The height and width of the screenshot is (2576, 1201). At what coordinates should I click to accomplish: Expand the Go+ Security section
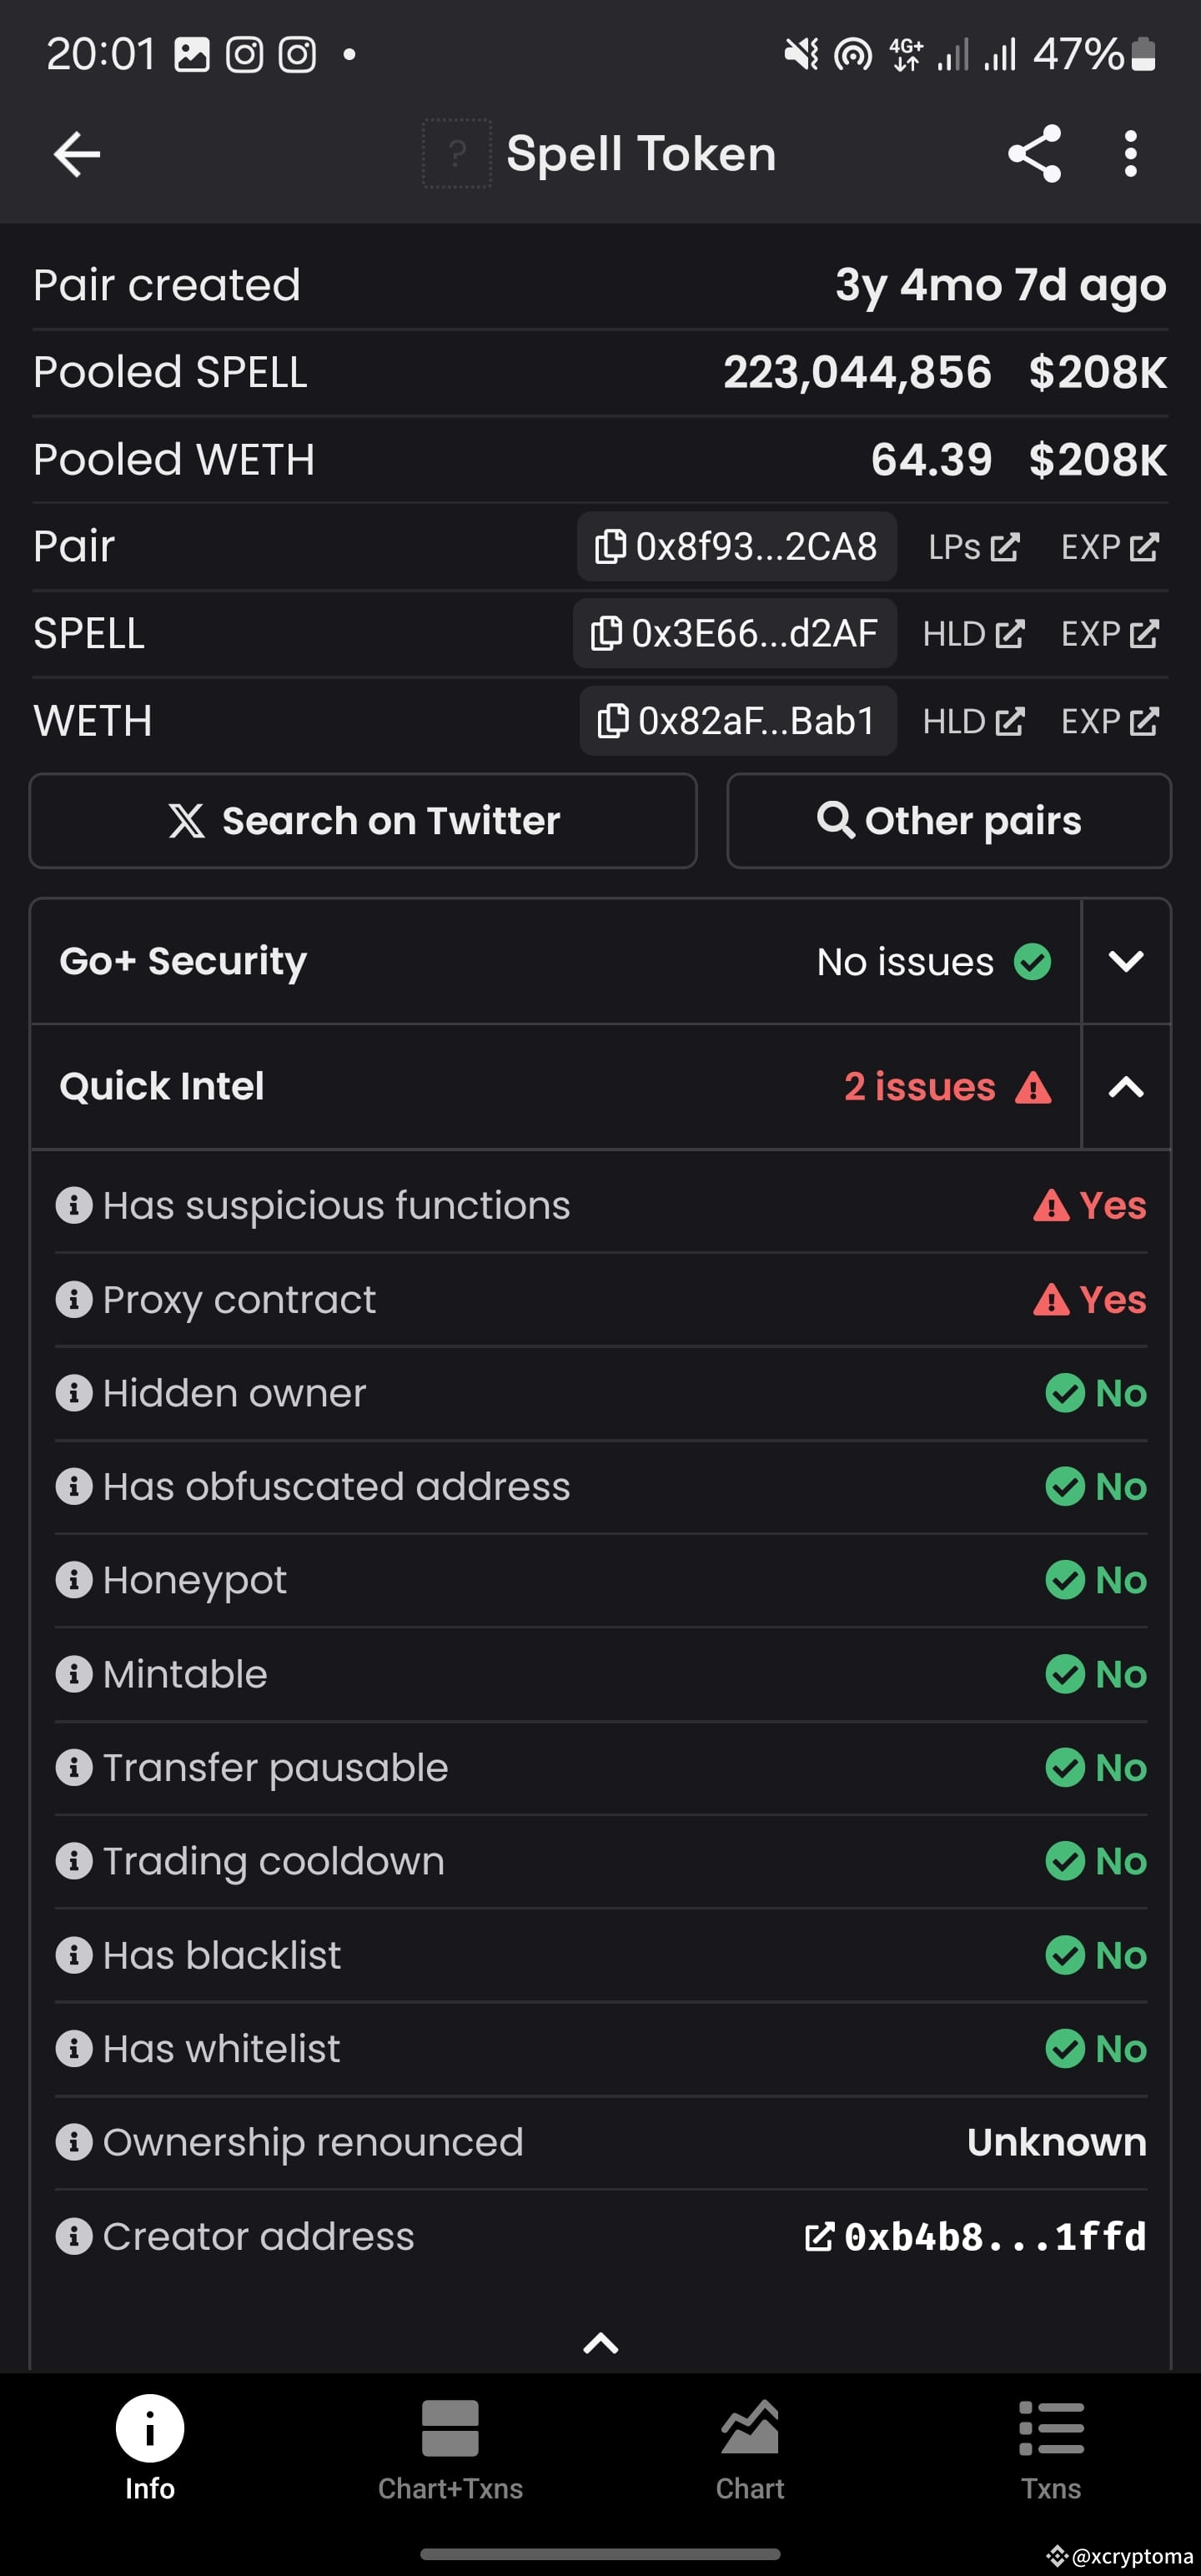(1126, 961)
